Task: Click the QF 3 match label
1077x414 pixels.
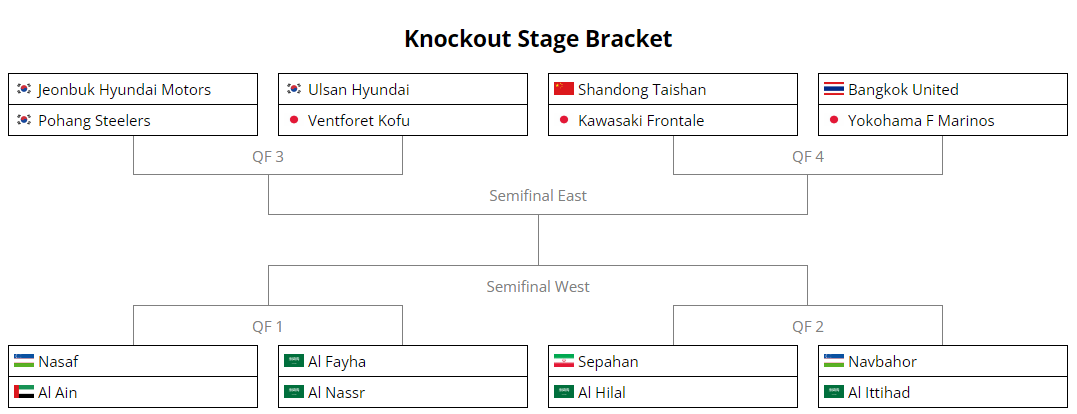Action: coord(268,157)
